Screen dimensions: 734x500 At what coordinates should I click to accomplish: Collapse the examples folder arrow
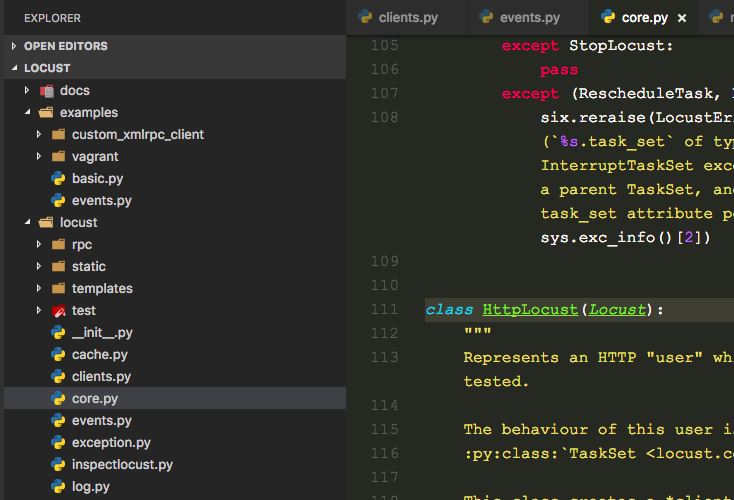pos(27,112)
